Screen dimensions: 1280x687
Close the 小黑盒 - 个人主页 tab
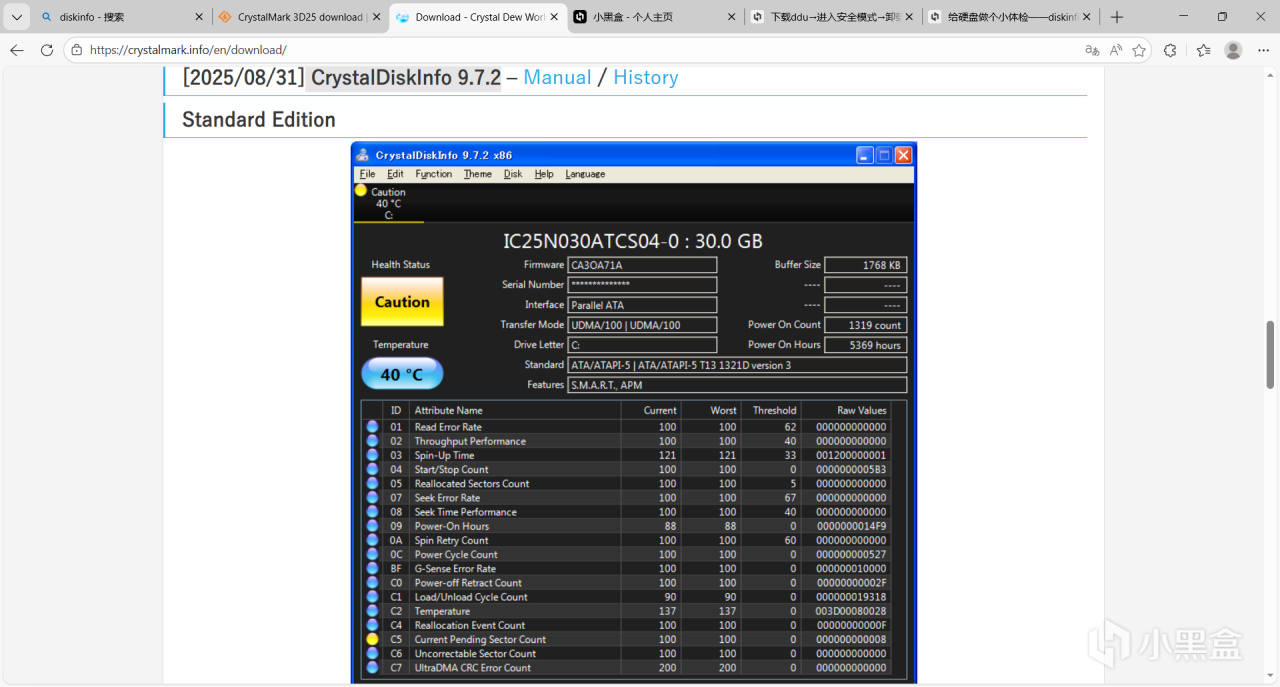(x=732, y=17)
